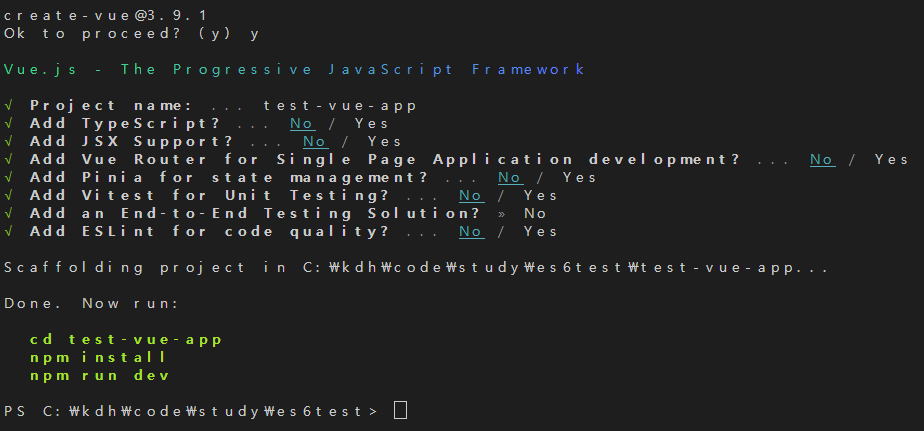Click 'Yes' on the JSX Support line

(384, 142)
